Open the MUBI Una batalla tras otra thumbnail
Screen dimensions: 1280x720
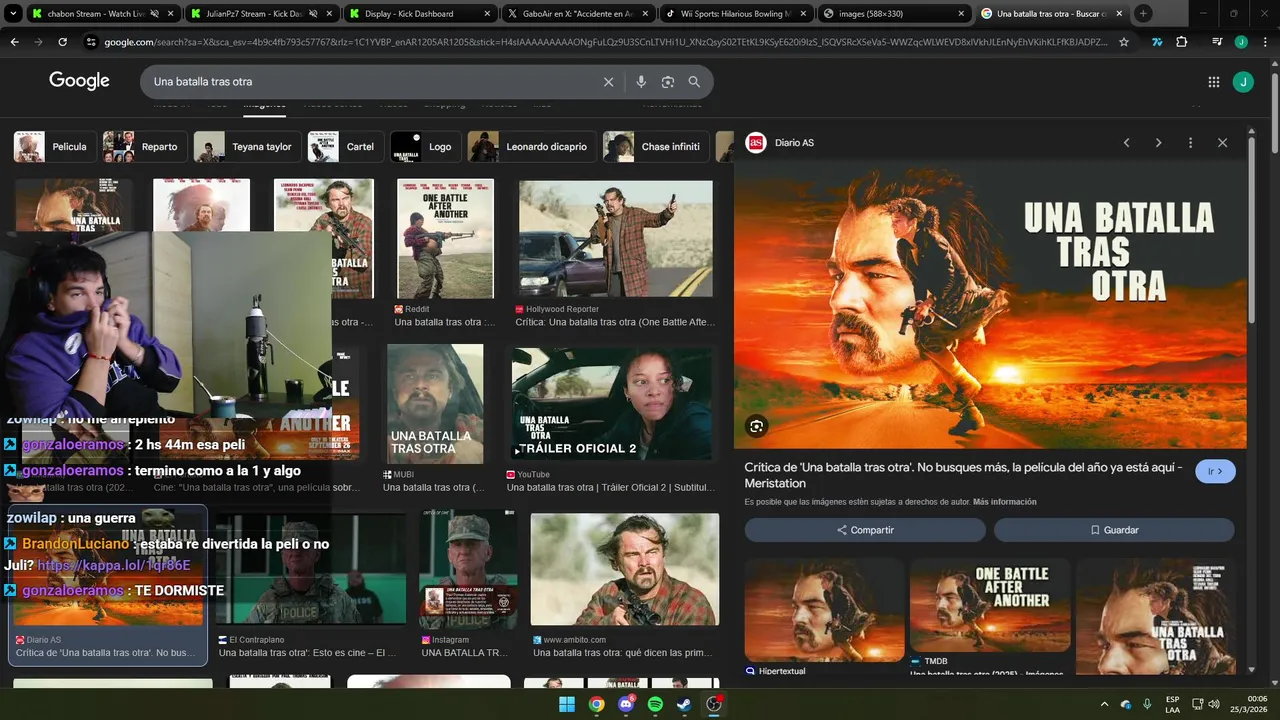pos(435,404)
